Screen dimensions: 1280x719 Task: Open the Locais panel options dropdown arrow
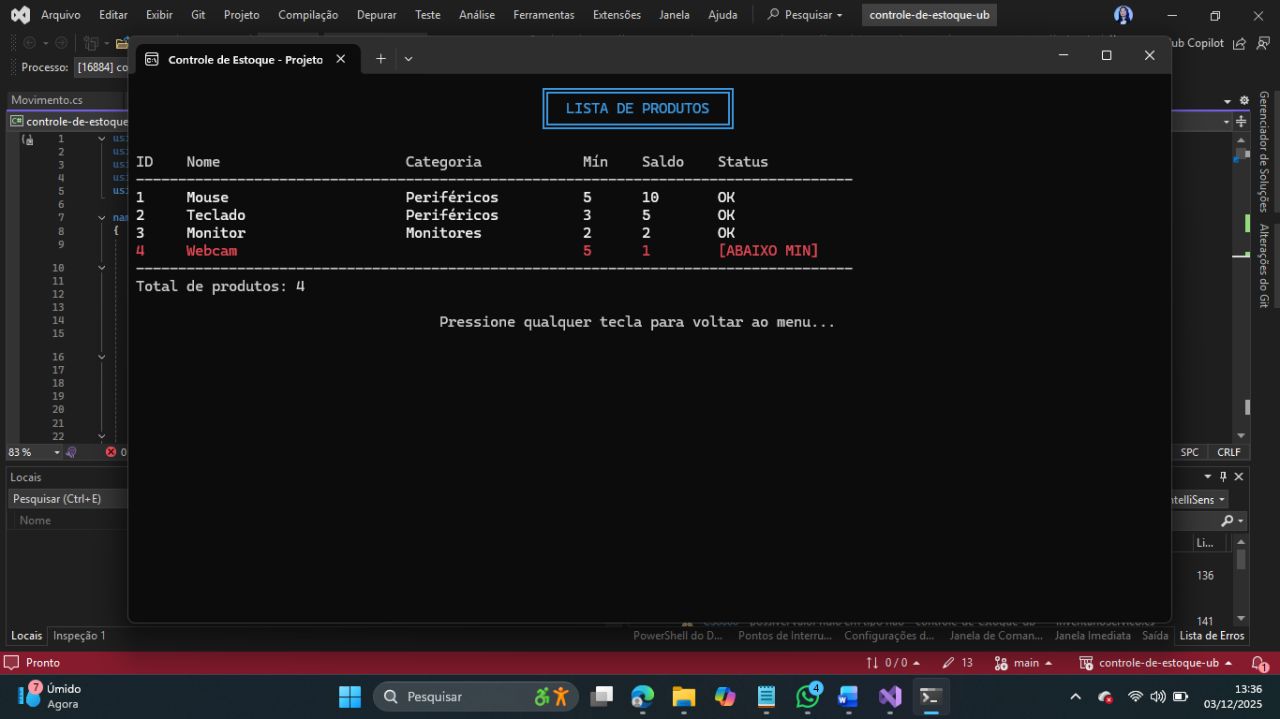[1207, 477]
